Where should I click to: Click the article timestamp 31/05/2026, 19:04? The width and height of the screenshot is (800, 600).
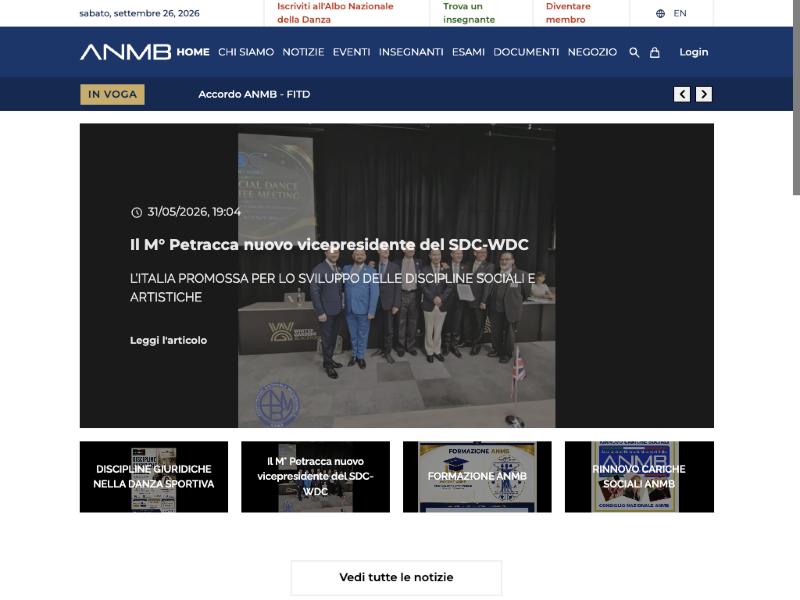coord(194,212)
